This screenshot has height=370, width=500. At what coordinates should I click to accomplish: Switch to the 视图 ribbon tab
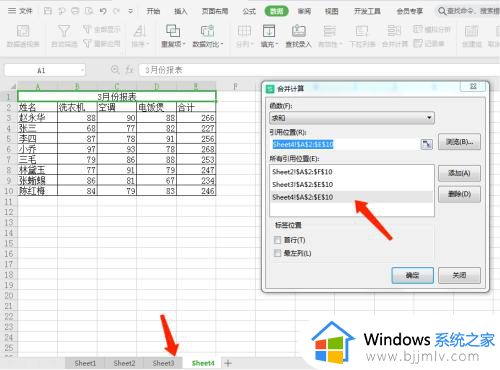(x=332, y=11)
